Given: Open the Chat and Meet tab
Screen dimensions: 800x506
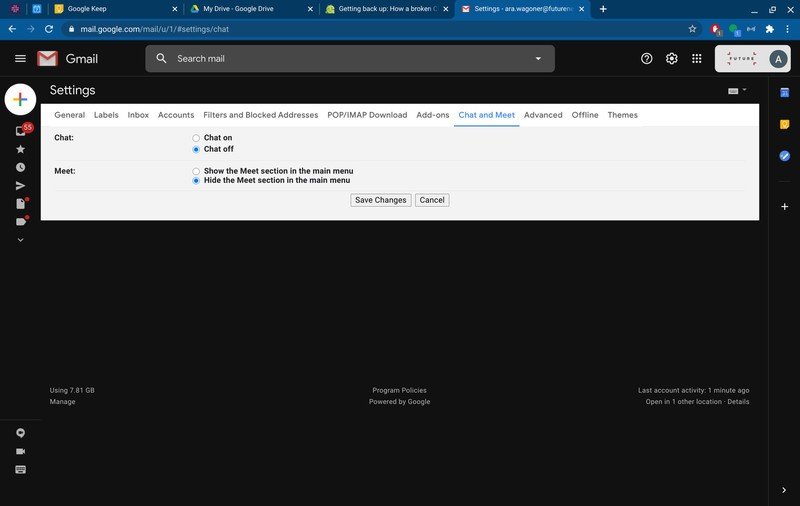Looking at the screenshot, I should pyautogui.click(x=487, y=115).
